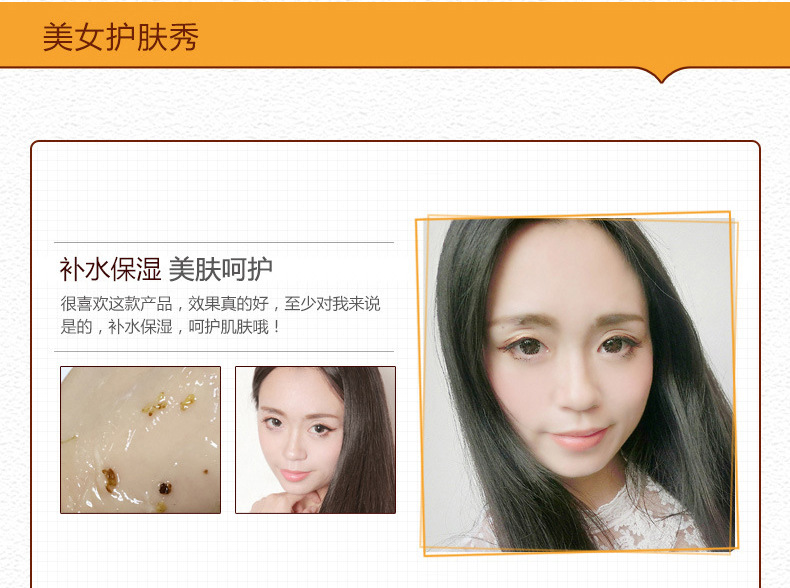Click the divider line below review text
Viewport: 790px width, 588px height.
click(224, 351)
